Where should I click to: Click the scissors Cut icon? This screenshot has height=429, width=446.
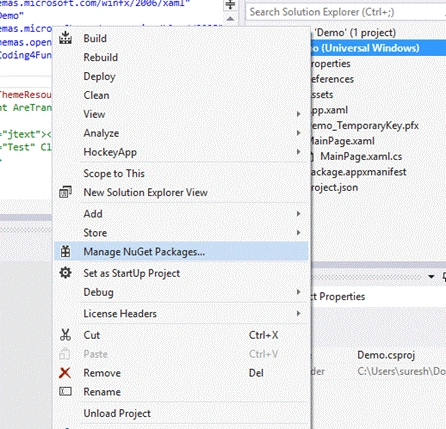pos(65,335)
